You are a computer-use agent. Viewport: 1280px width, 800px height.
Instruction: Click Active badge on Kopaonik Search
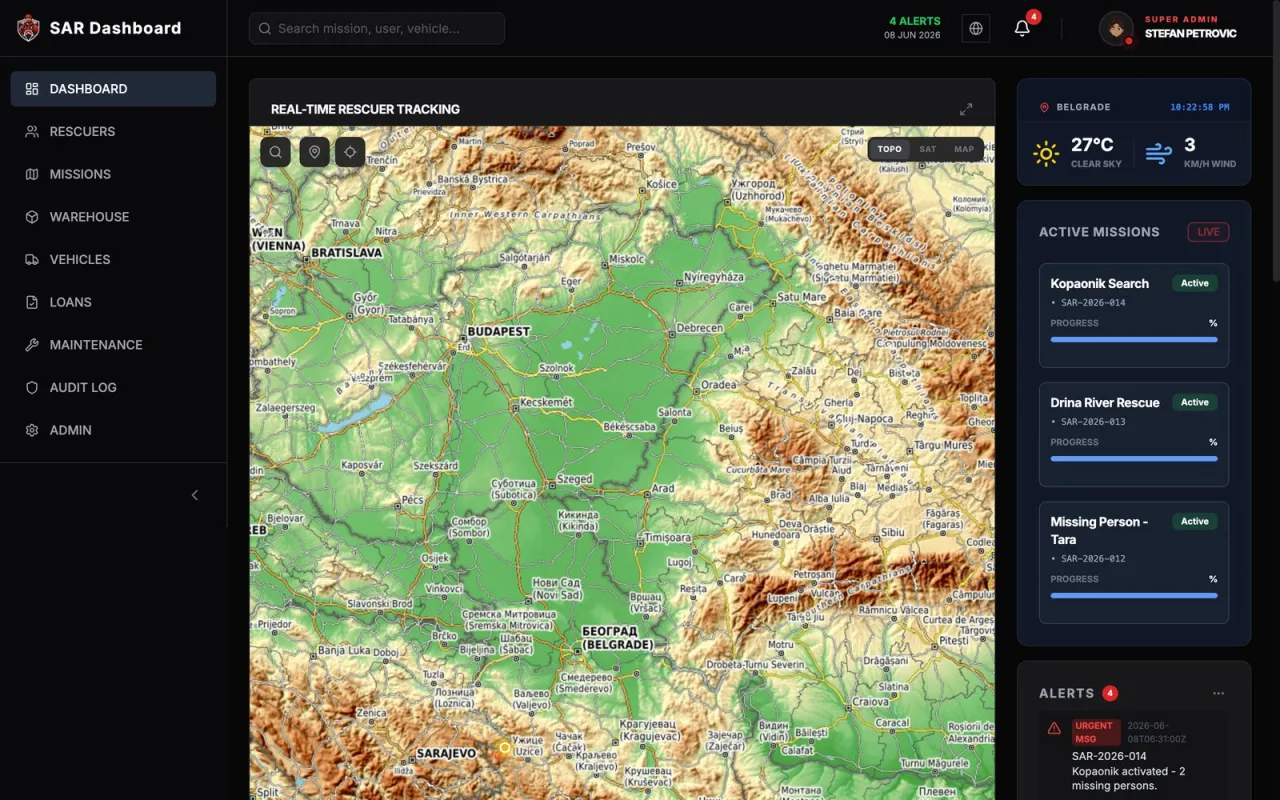point(1195,283)
